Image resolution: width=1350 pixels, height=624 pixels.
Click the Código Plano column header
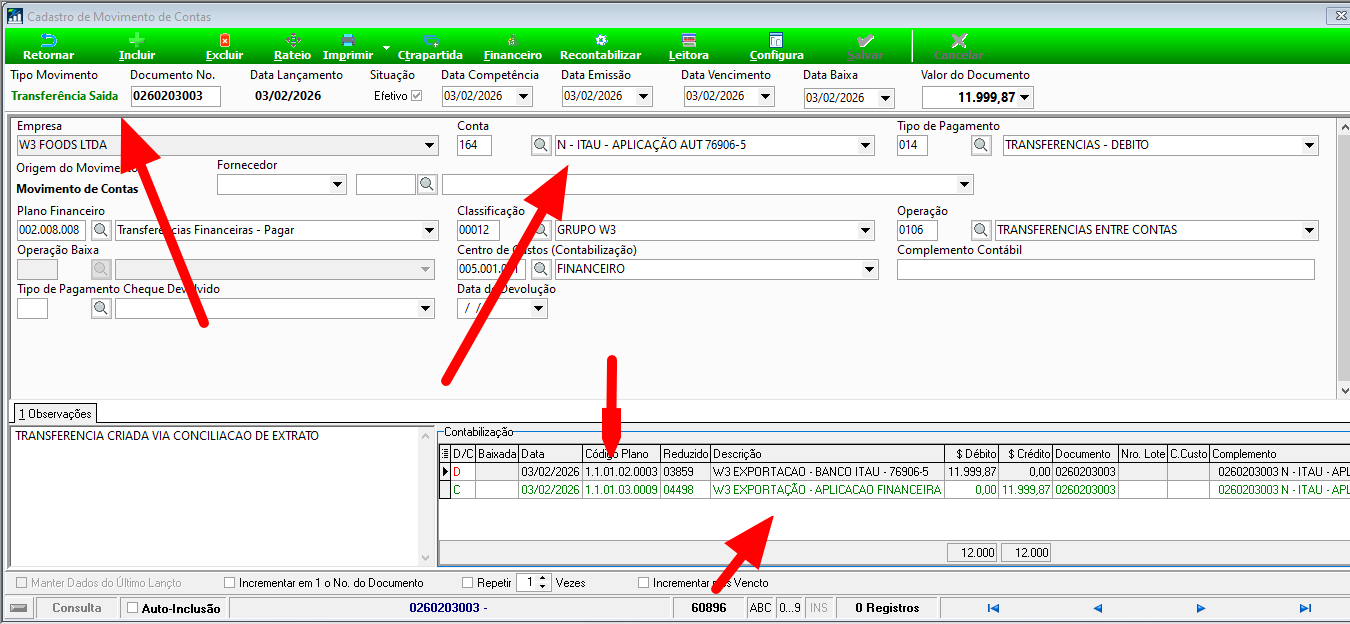pos(621,454)
